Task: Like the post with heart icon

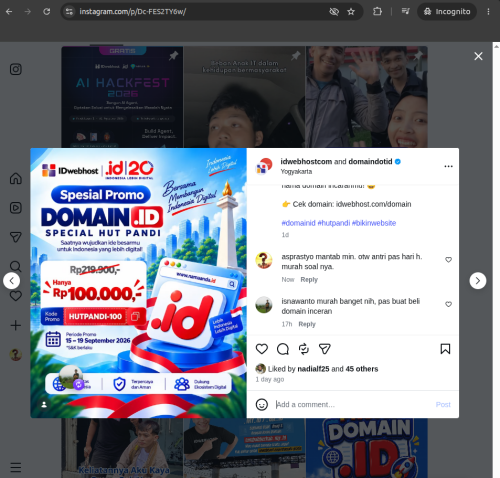Action: tap(262, 349)
